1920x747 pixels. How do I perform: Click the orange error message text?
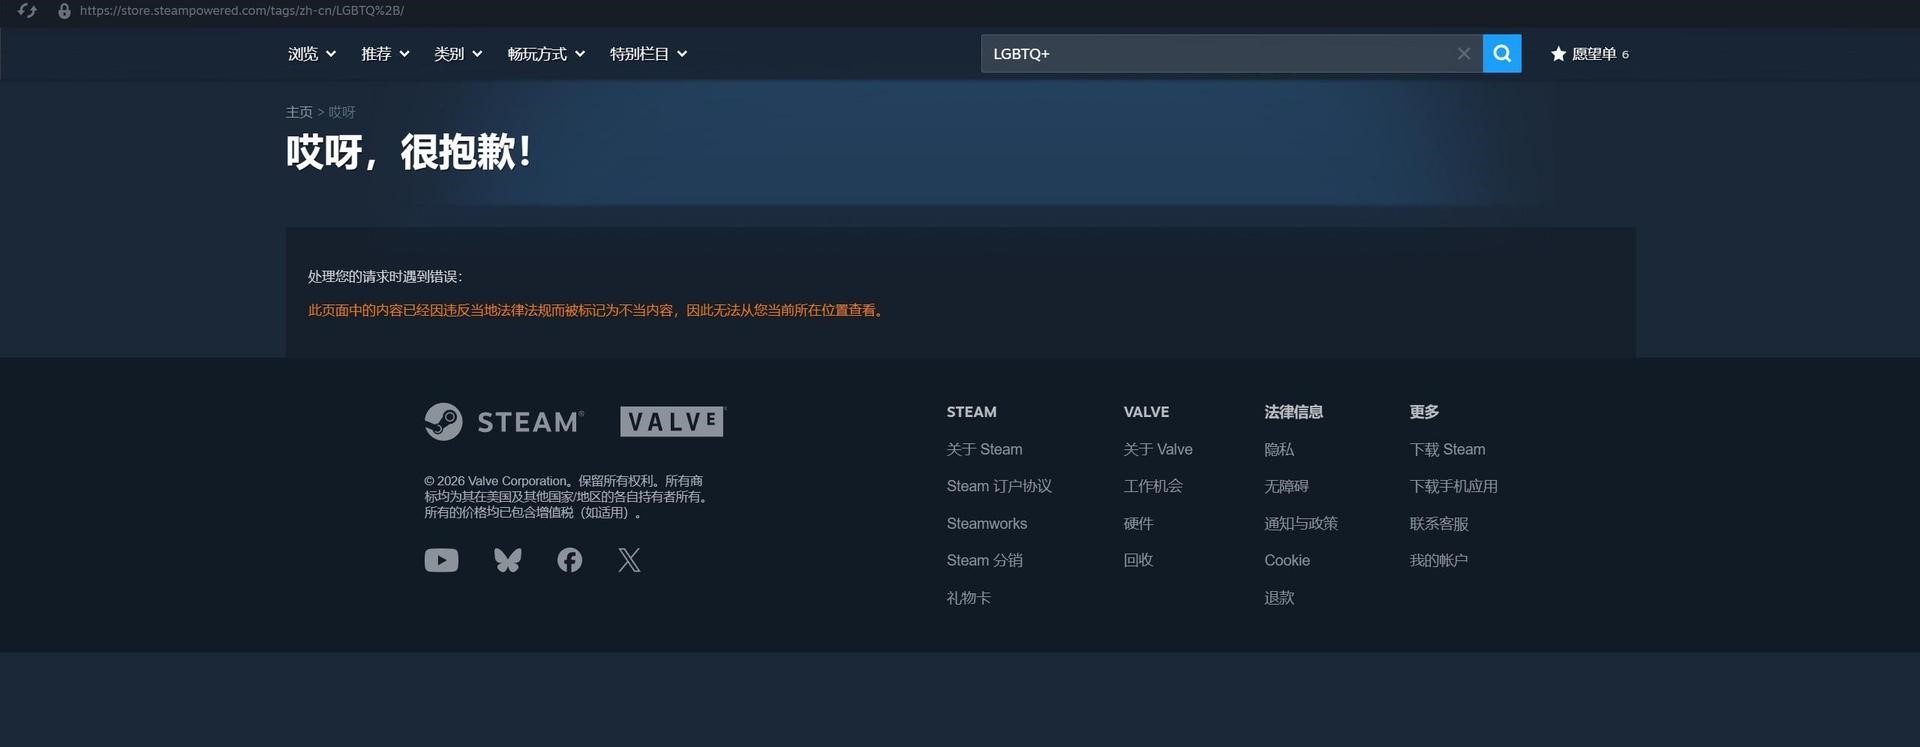pos(597,311)
